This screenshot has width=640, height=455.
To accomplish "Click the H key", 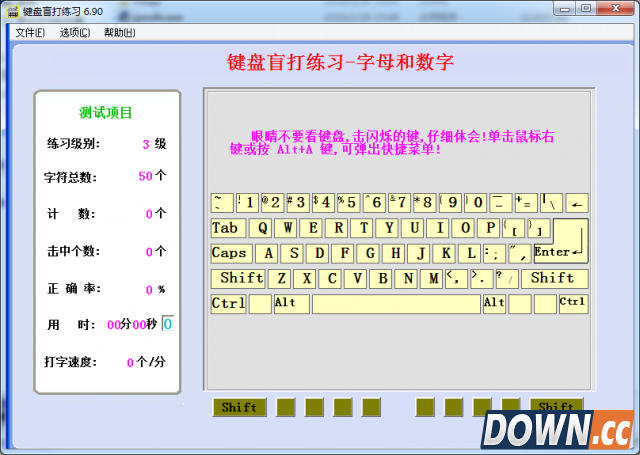I will coord(393,253).
